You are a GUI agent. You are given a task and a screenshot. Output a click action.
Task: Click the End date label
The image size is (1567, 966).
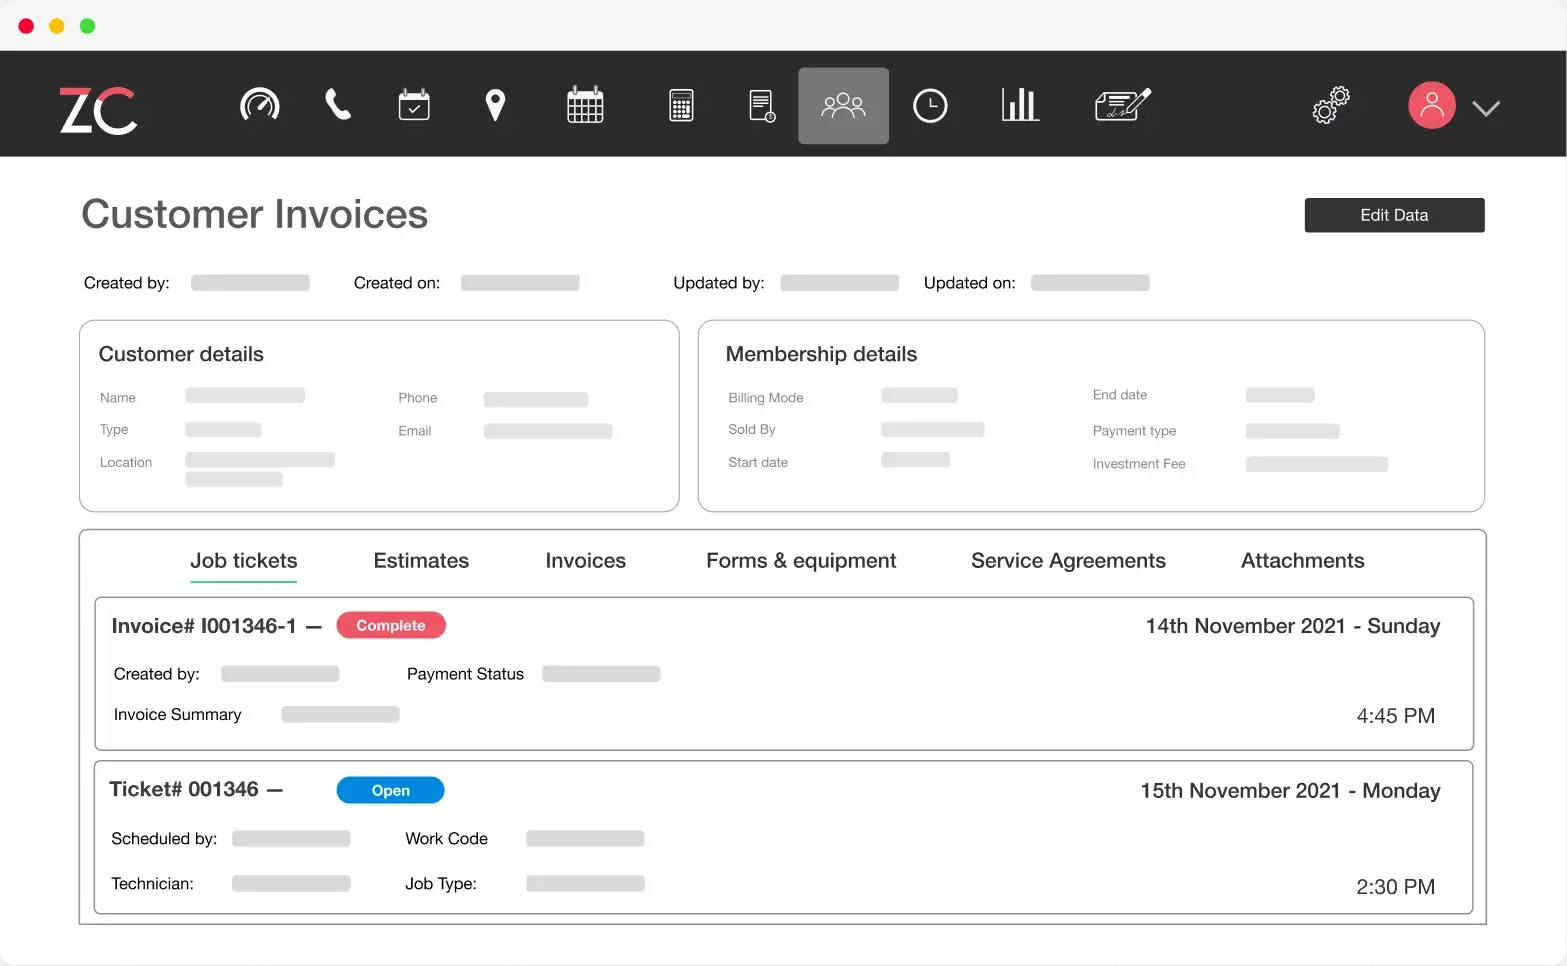1120,395
